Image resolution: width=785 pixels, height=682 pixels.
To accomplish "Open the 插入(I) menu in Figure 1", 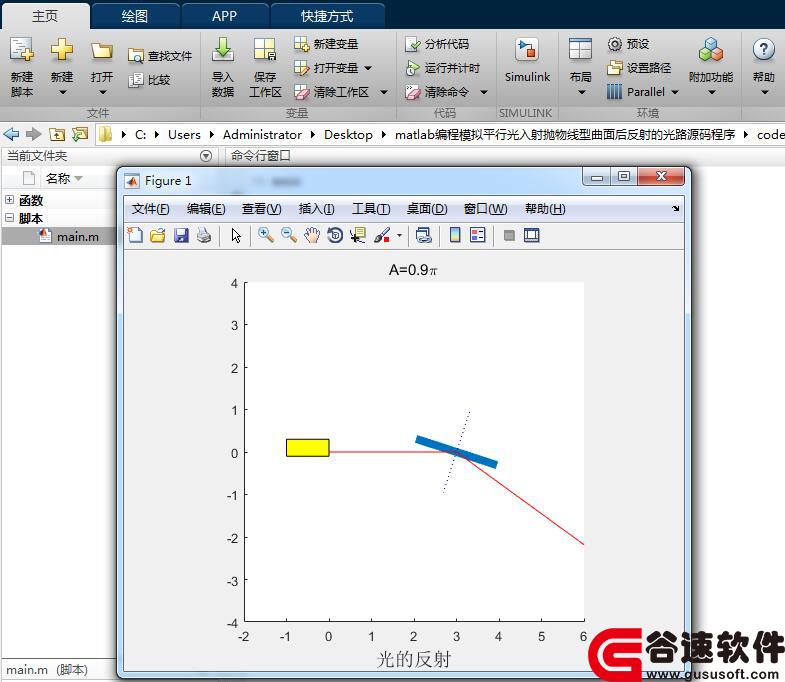I will 316,209.
